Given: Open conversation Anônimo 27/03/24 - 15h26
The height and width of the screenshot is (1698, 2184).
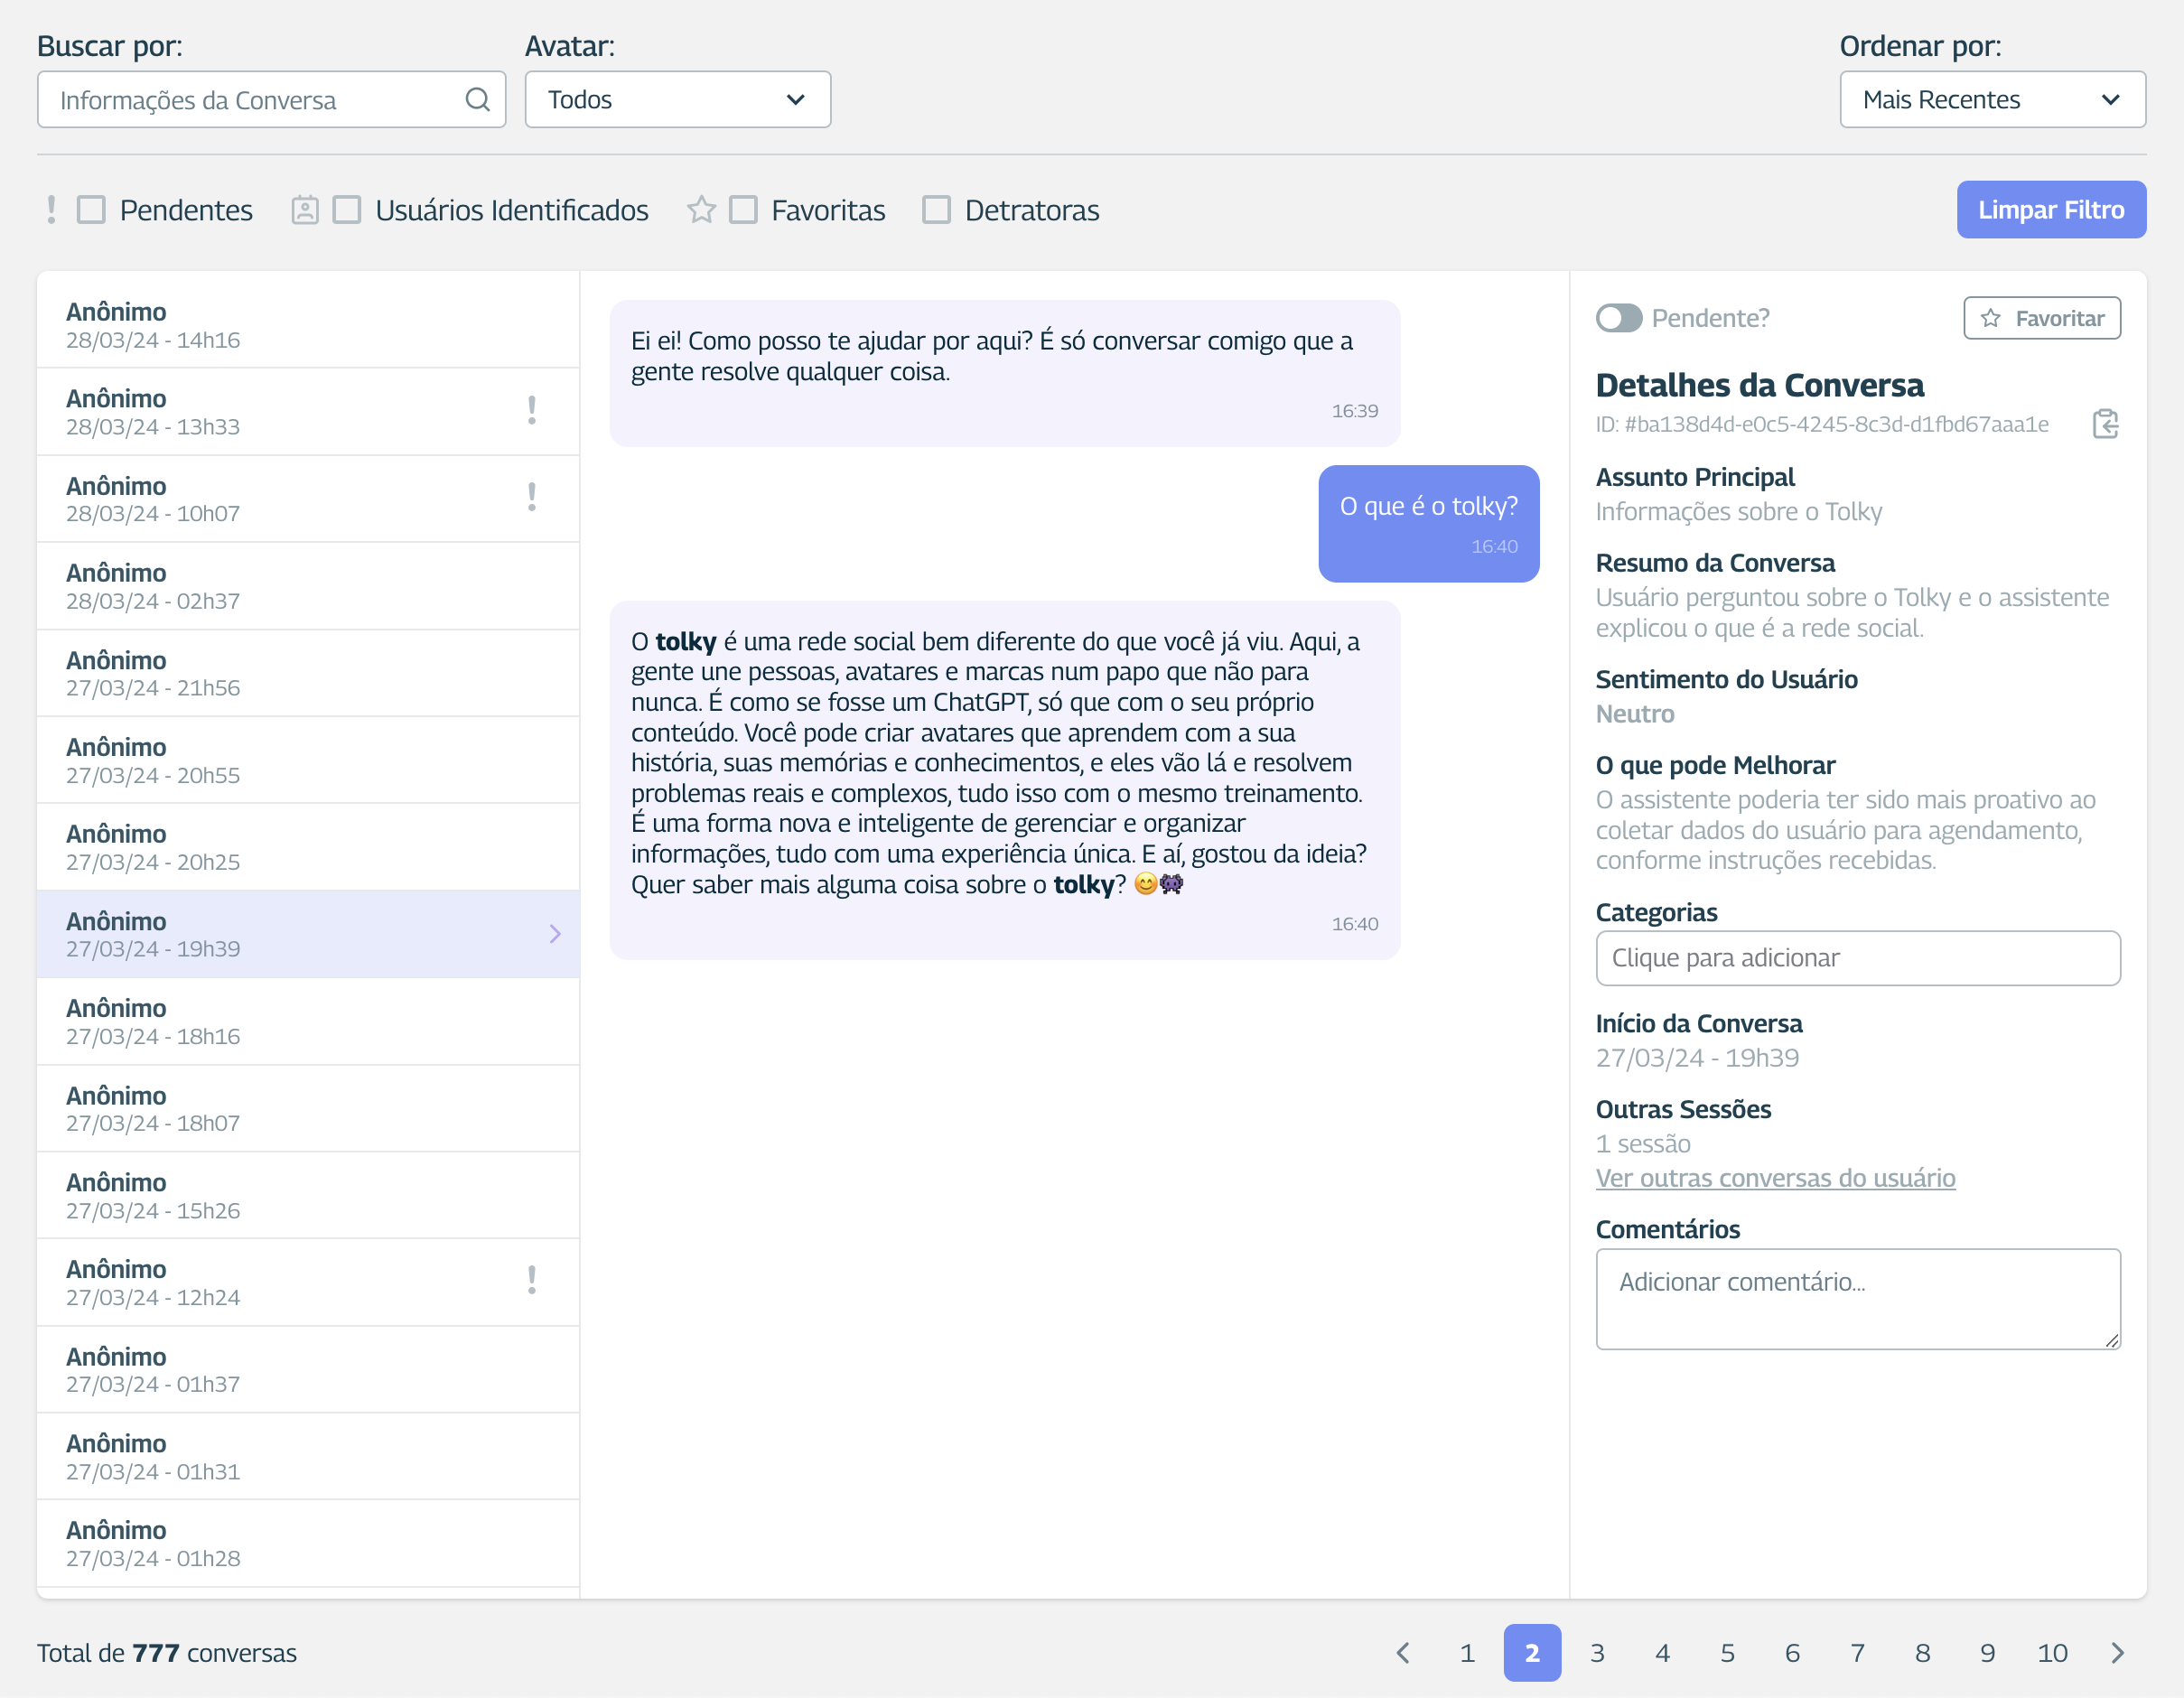Looking at the screenshot, I should (308, 1195).
